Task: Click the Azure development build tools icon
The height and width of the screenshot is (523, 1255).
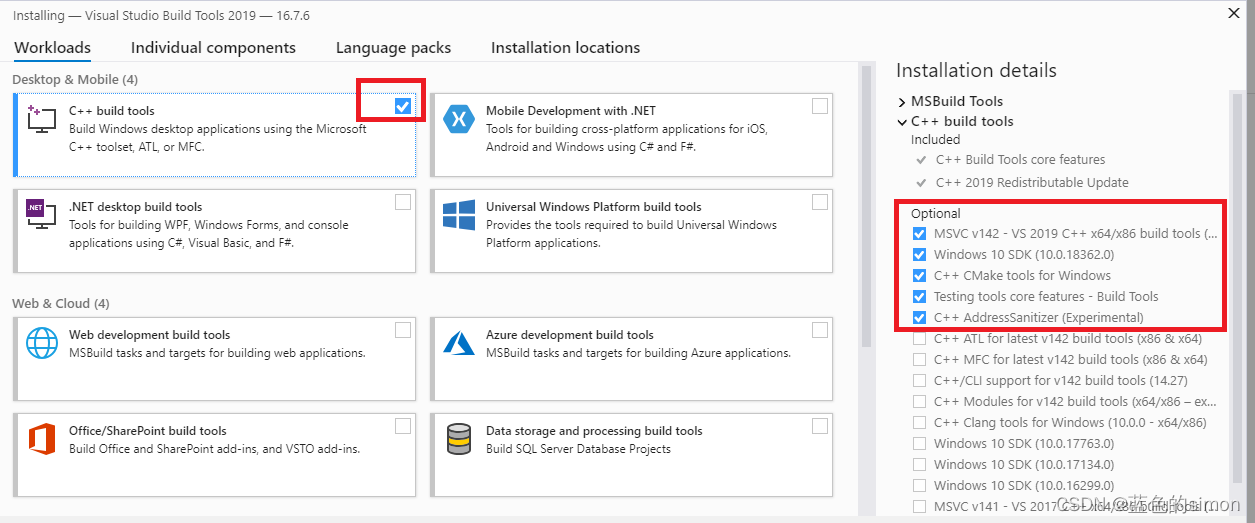Action: [x=458, y=343]
